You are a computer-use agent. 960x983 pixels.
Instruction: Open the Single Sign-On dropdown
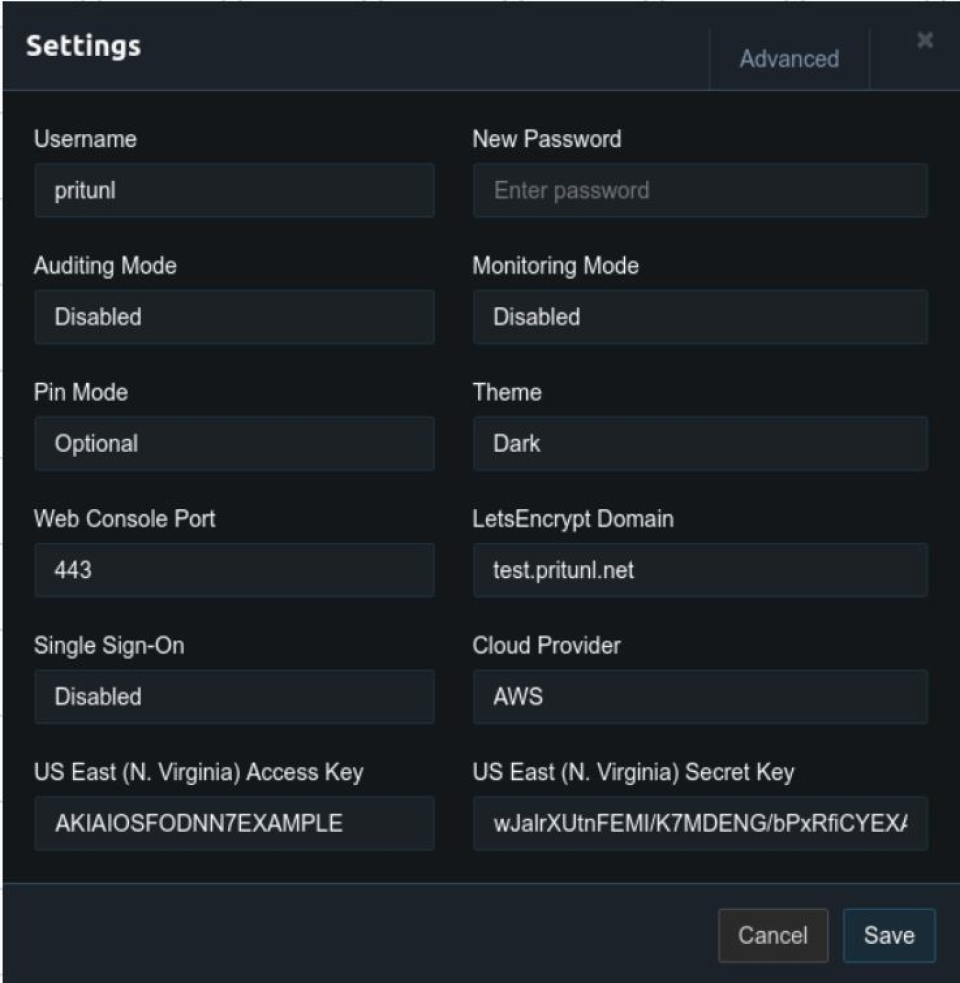(234, 696)
